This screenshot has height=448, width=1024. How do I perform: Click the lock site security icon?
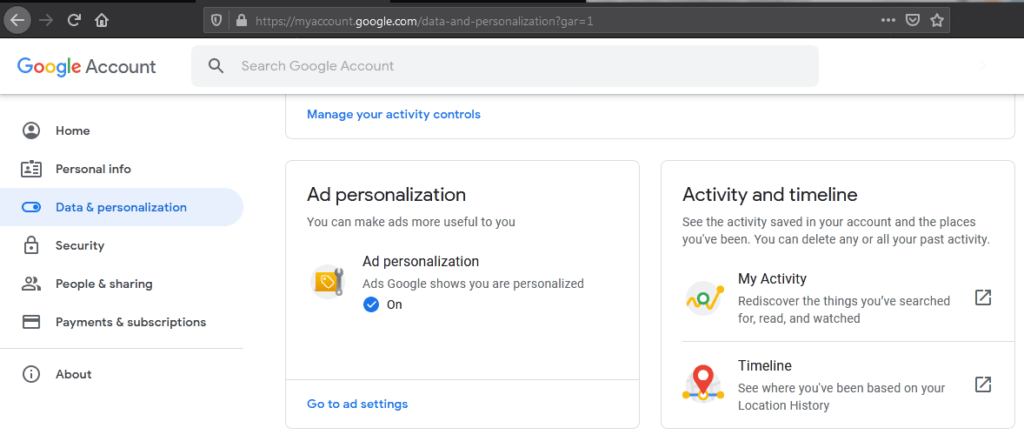[238, 20]
